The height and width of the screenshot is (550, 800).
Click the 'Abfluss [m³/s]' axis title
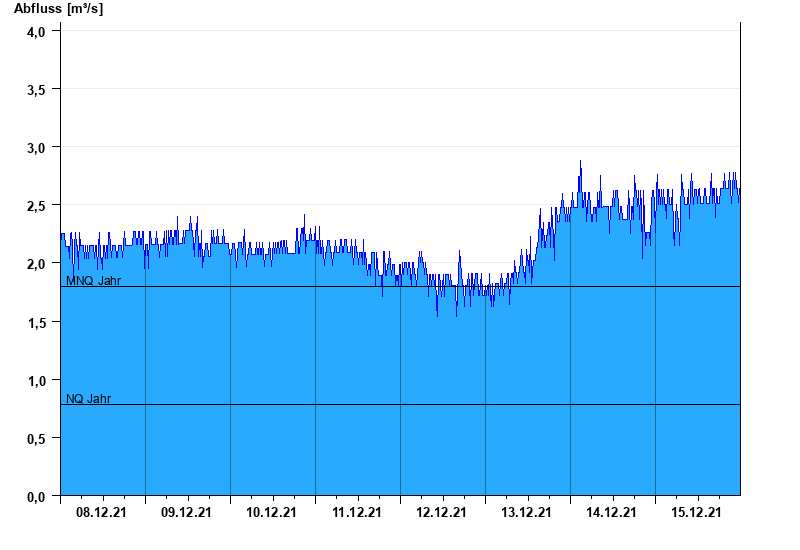[x=58, y=9]
